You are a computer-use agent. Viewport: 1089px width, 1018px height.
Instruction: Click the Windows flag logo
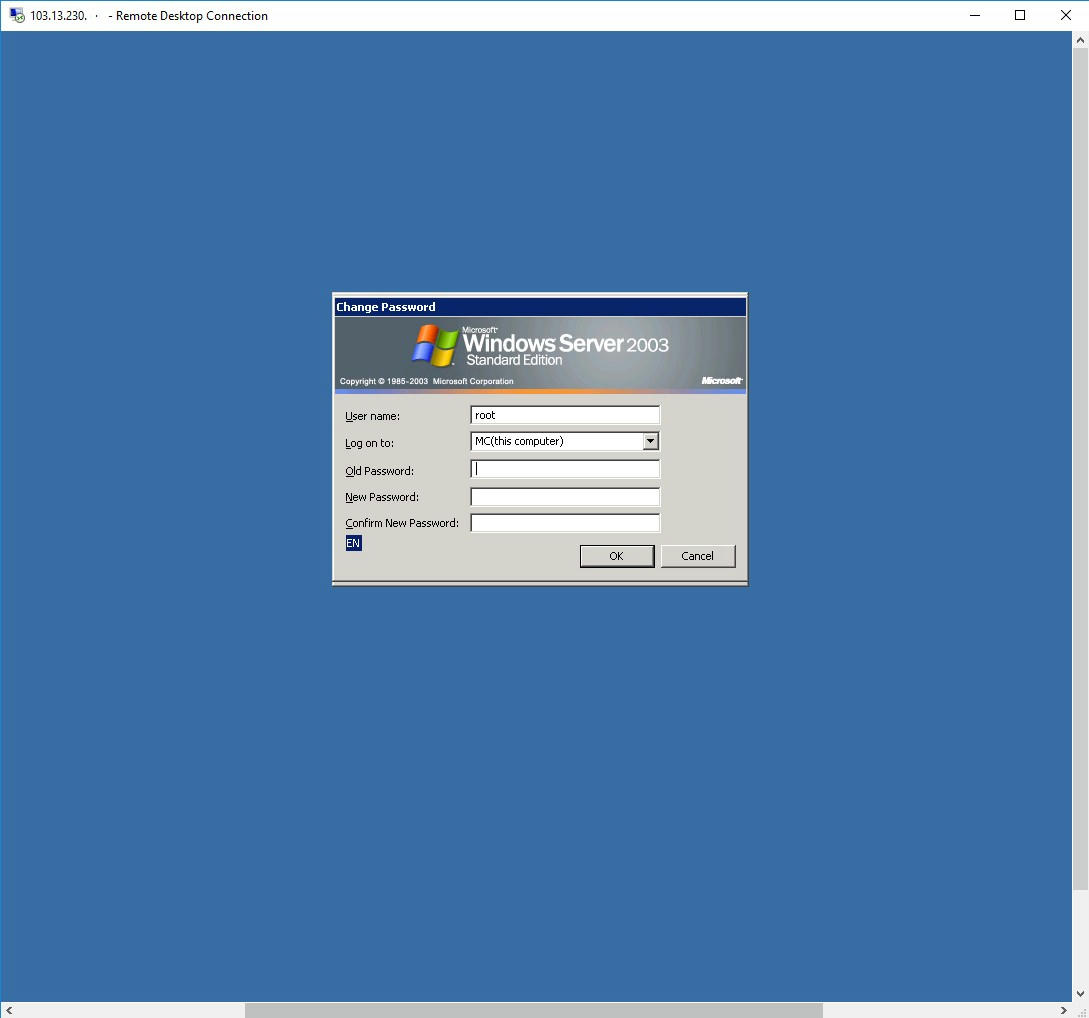tap(435, 345)
